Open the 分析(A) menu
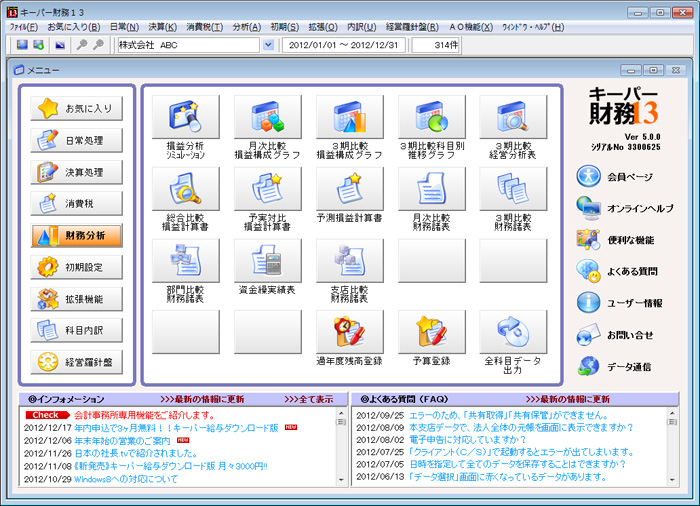 point(246,27)
